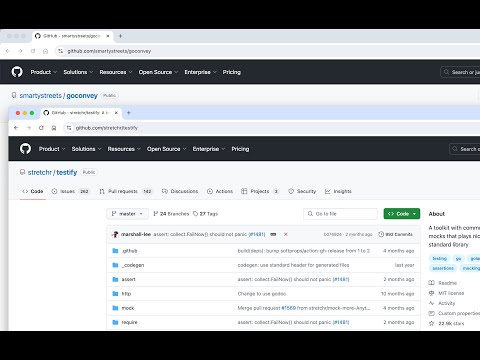Open new tab in testify window
The image size is (480, 360).
[129, 113]
